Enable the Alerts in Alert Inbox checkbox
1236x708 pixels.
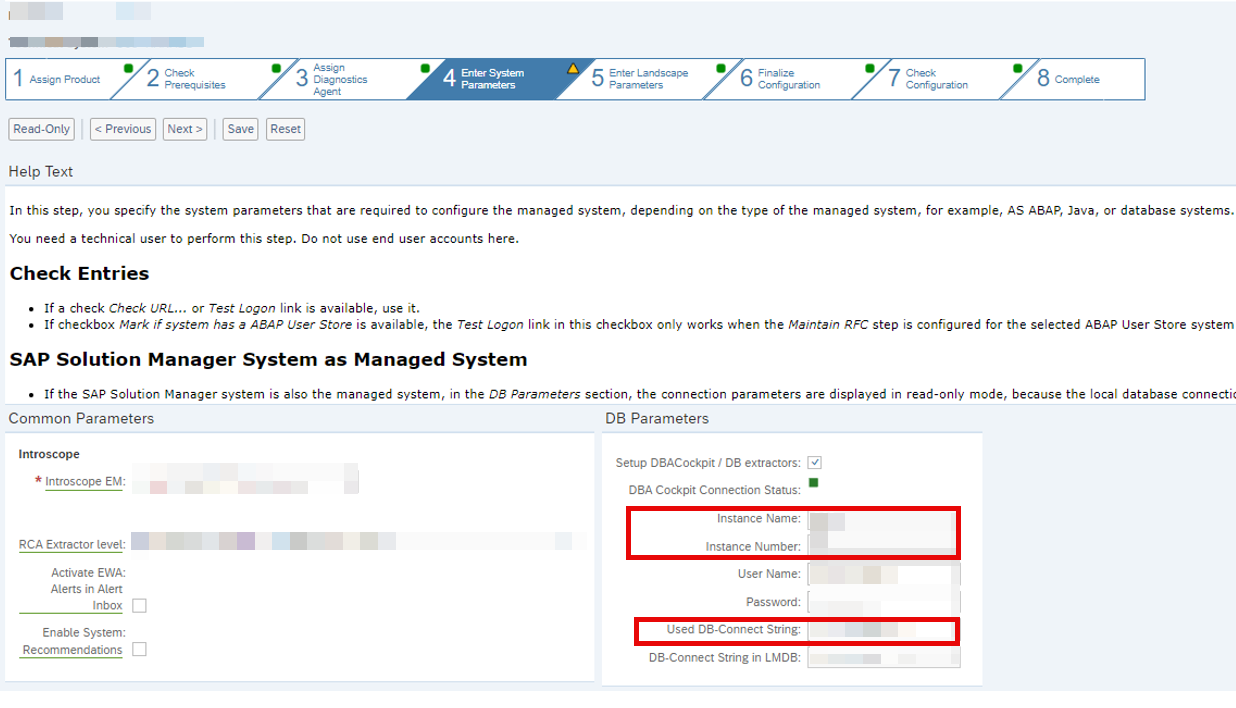pyautogui.click(x=140, y=606)
